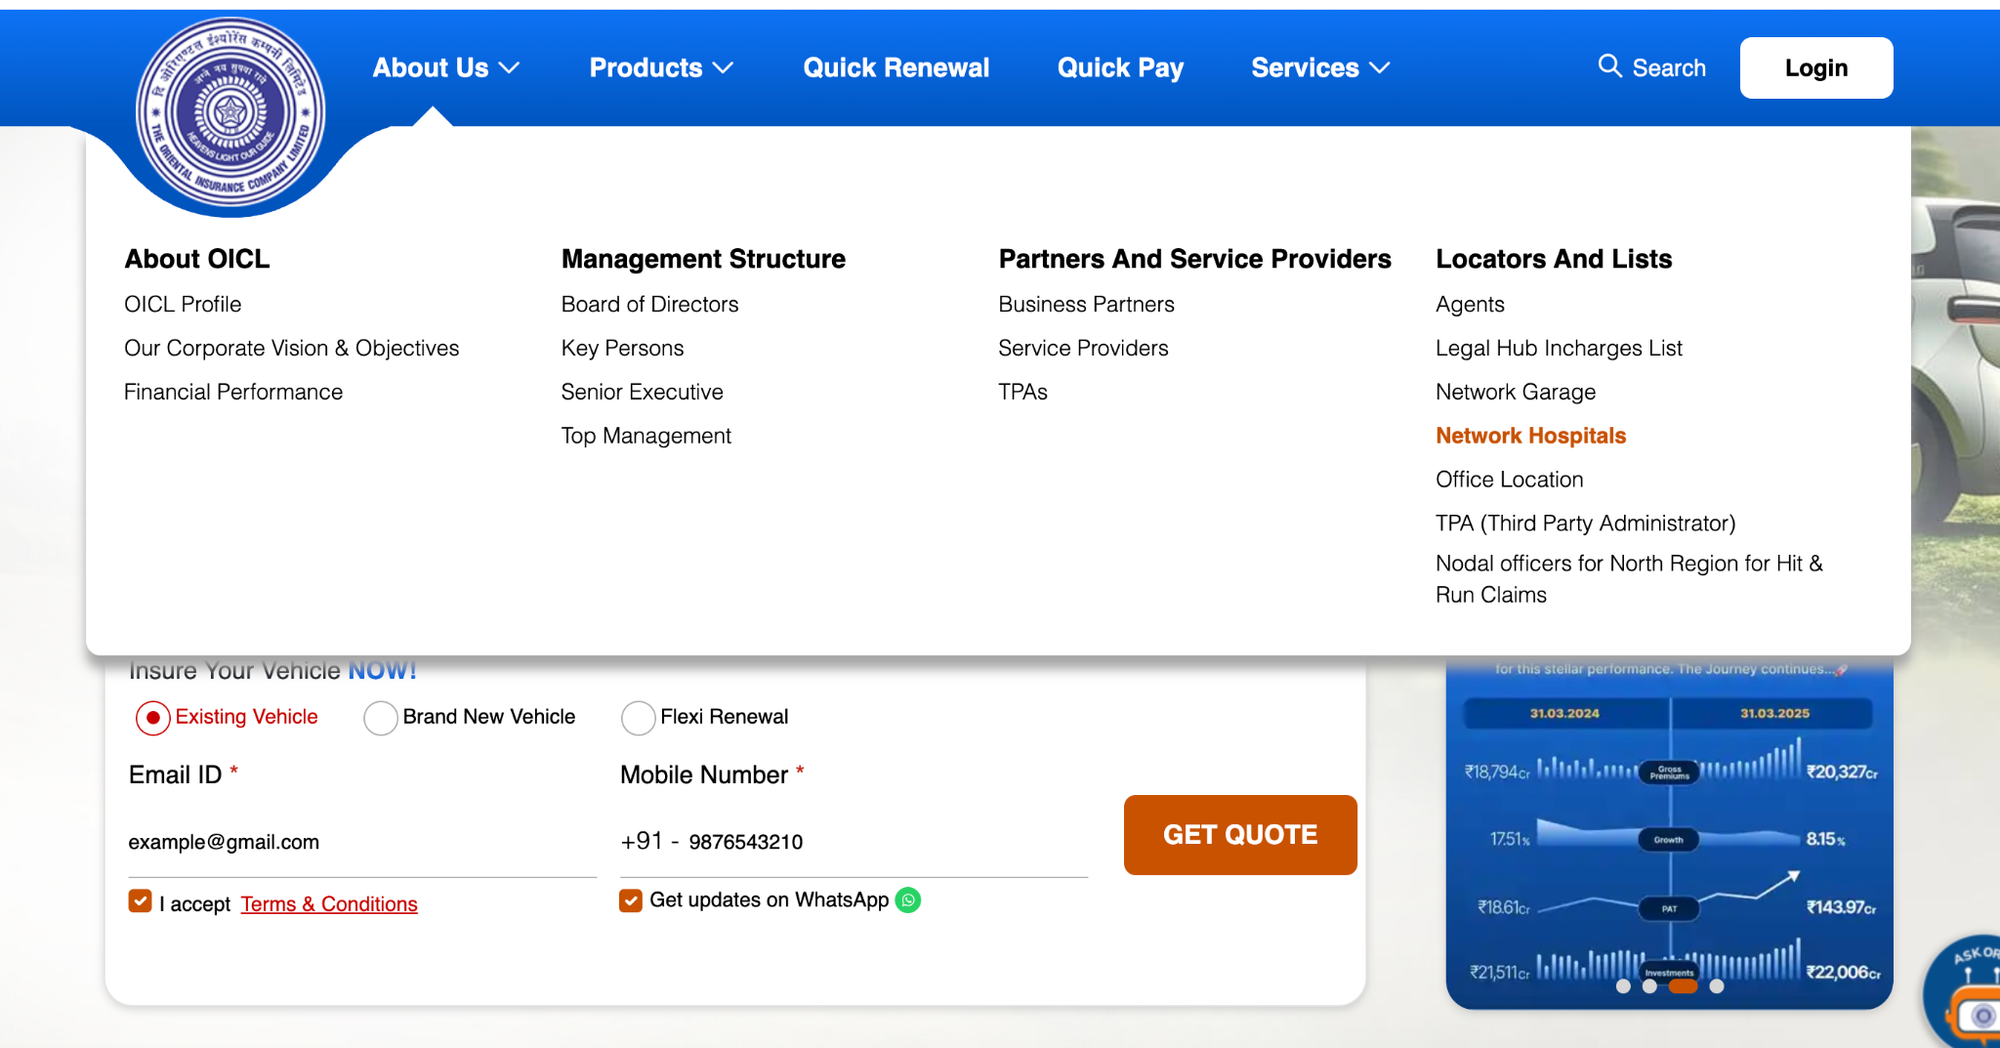The width and height of the screenshot is (2000, 1048).
Task: Open Our Corporate Vision & Objectives
Action: (292, 348)
